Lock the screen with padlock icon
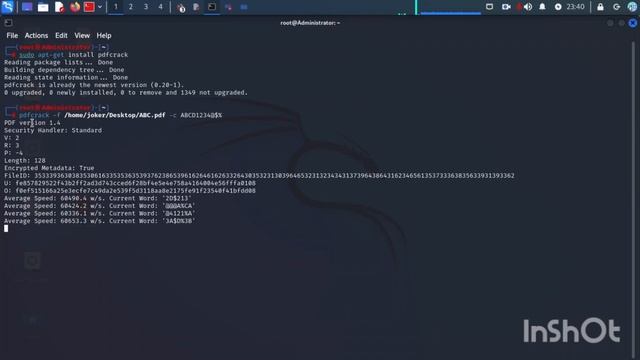Viewport: 640px width, 360px height. [600, 7]
